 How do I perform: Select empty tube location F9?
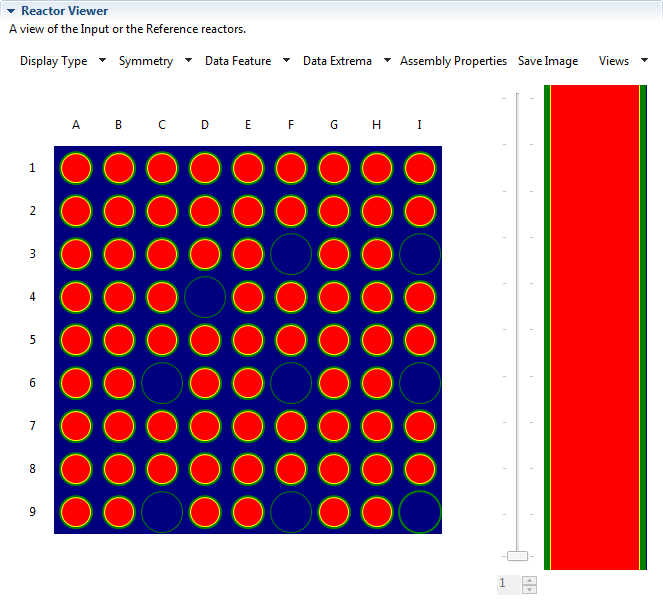click(291, 512)
